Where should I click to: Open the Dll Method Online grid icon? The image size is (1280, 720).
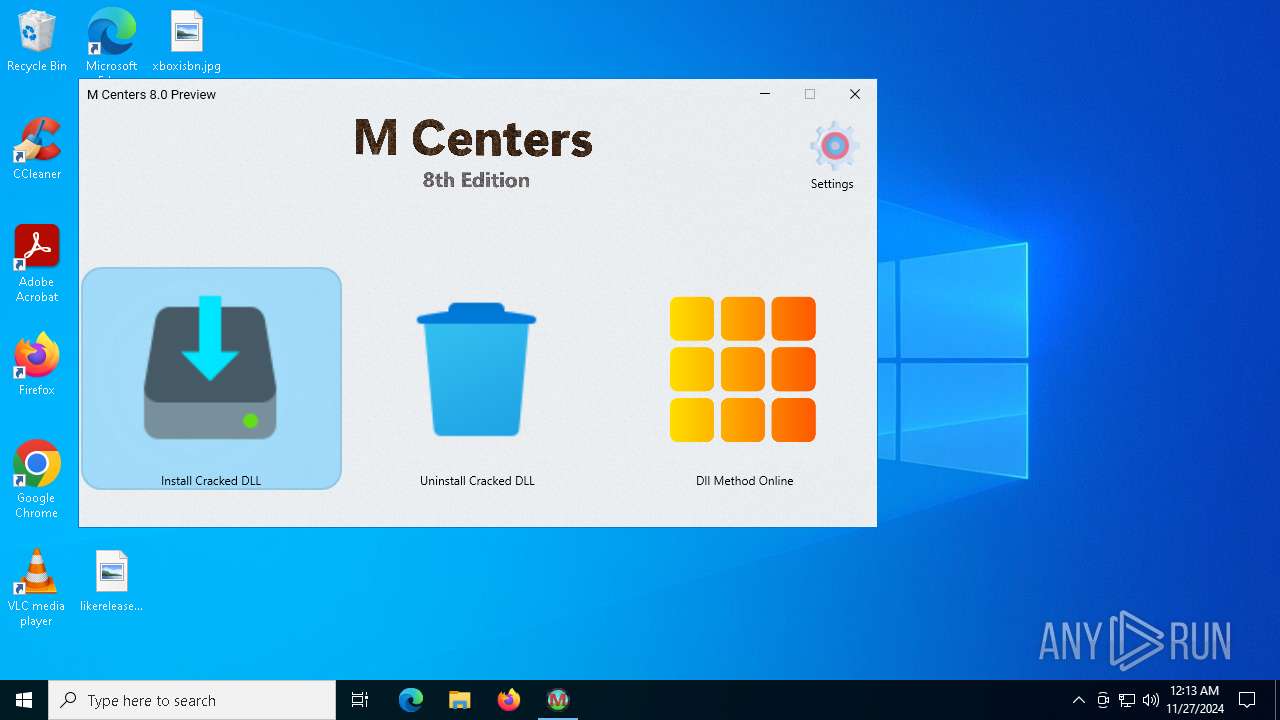tap(743, 369)
